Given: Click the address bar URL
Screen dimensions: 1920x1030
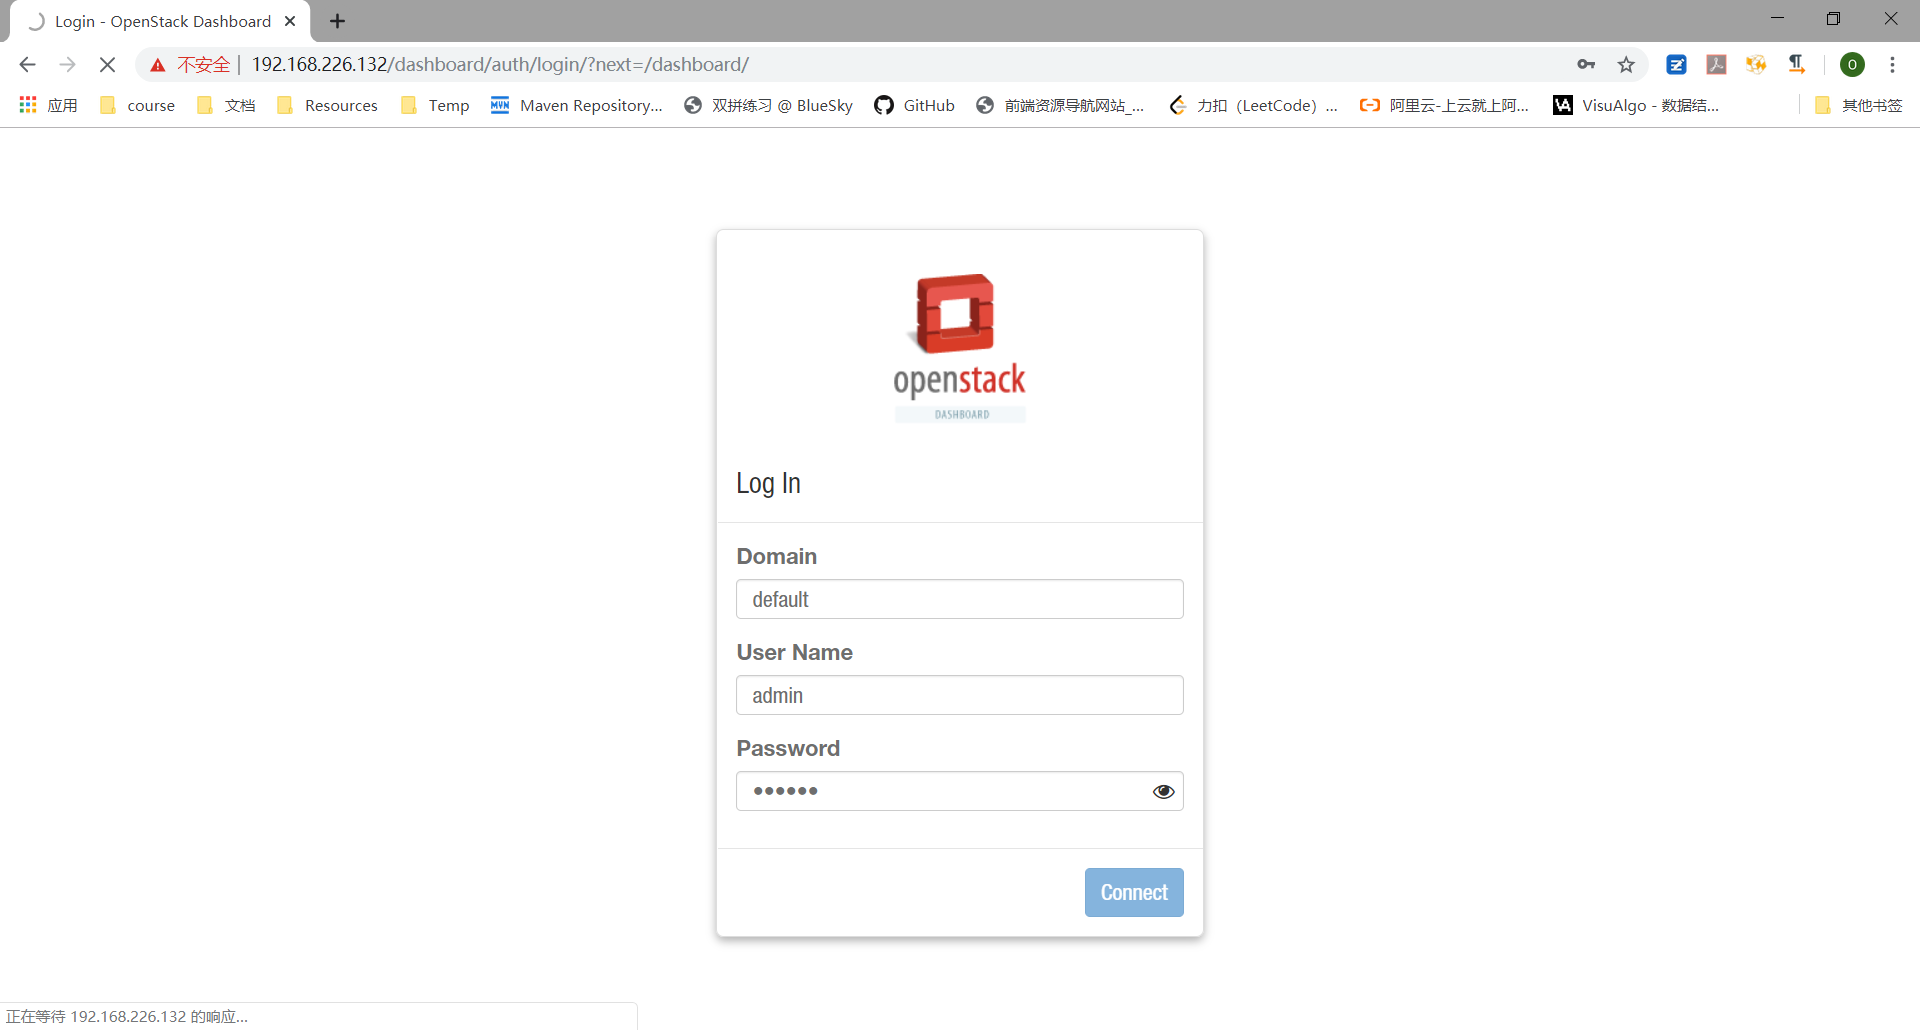Looking at the screenshot, I should [500, 65].
